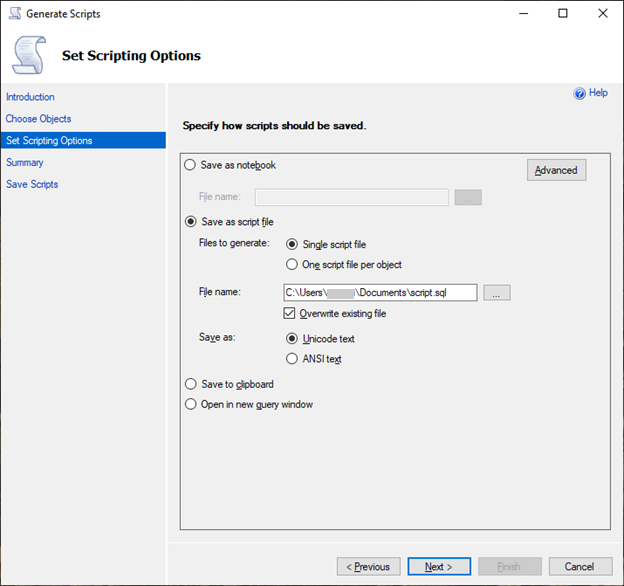The width and height of the screenshot is (624, 586).
Task: Browse for script file with ellipsis button
Action: pos(497,293)
